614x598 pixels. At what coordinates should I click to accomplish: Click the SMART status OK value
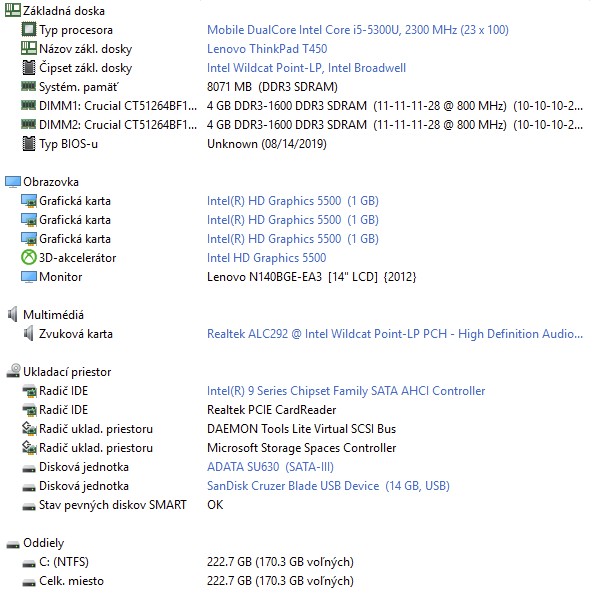(x=215, y=505)
